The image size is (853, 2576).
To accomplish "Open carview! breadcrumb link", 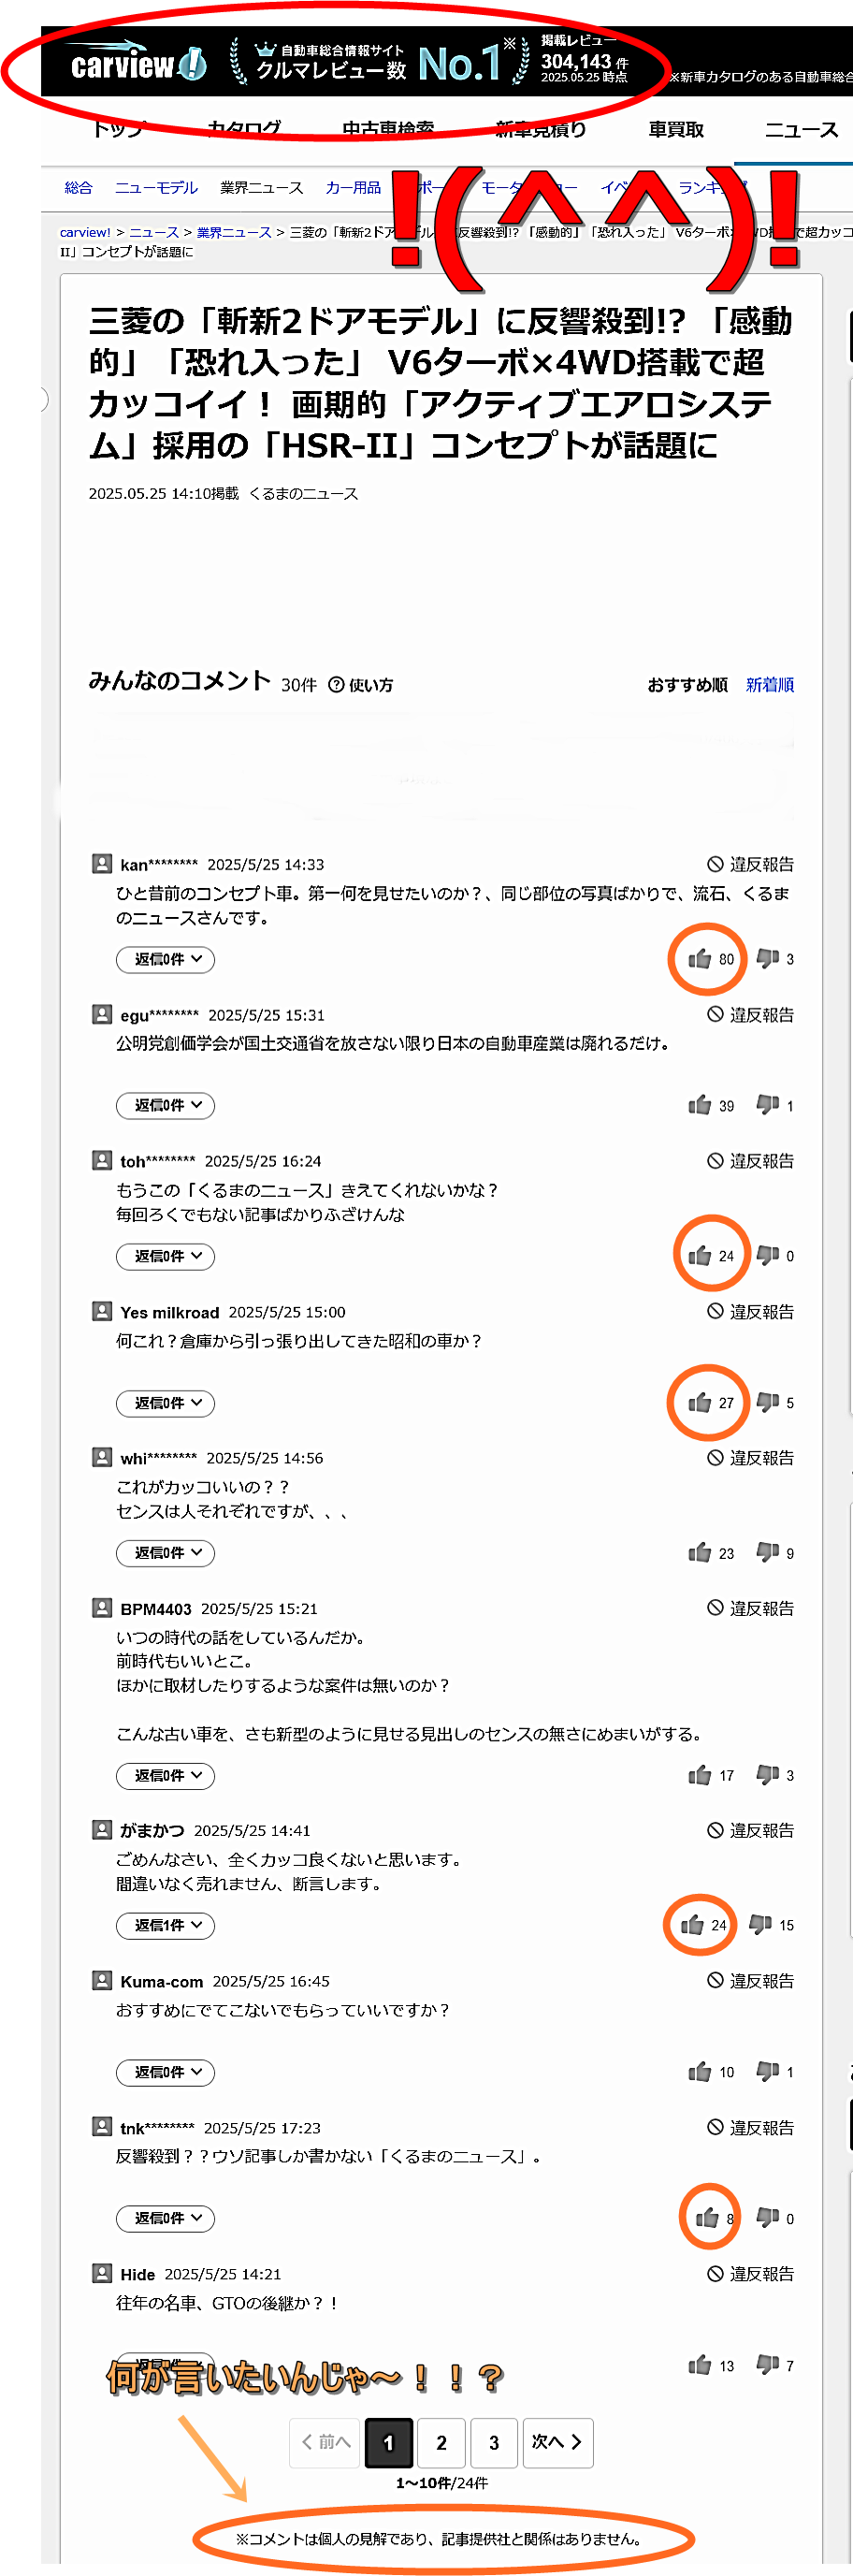I will (85, 232).
